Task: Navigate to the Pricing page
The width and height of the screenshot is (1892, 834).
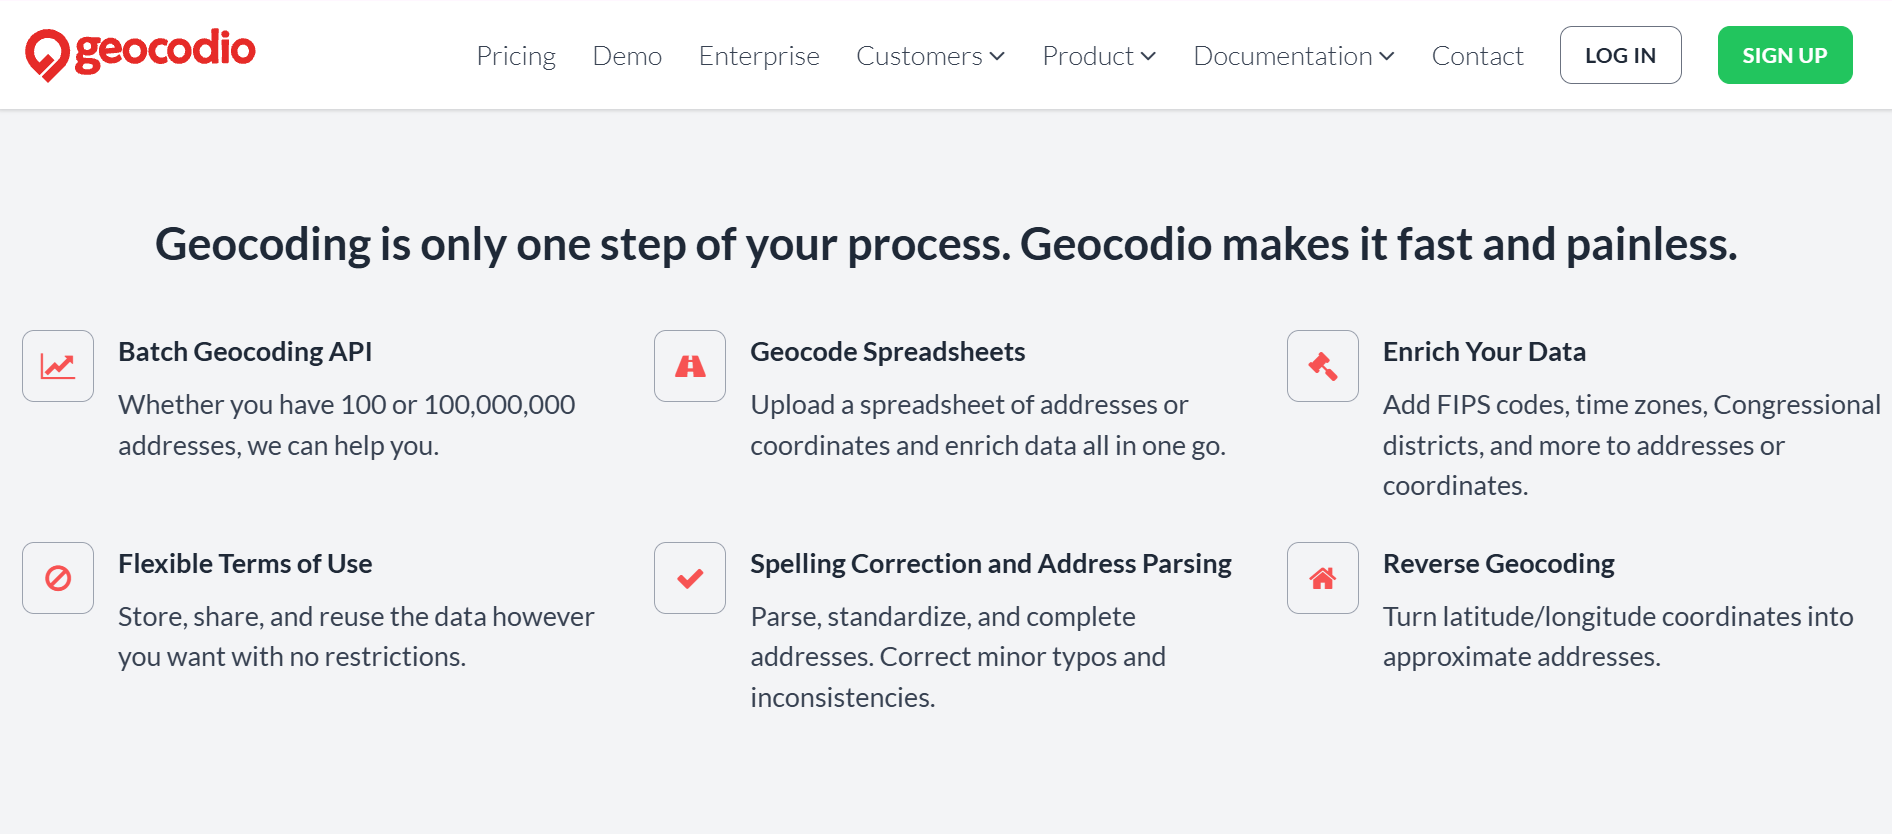Action: (x=516, y=56)
